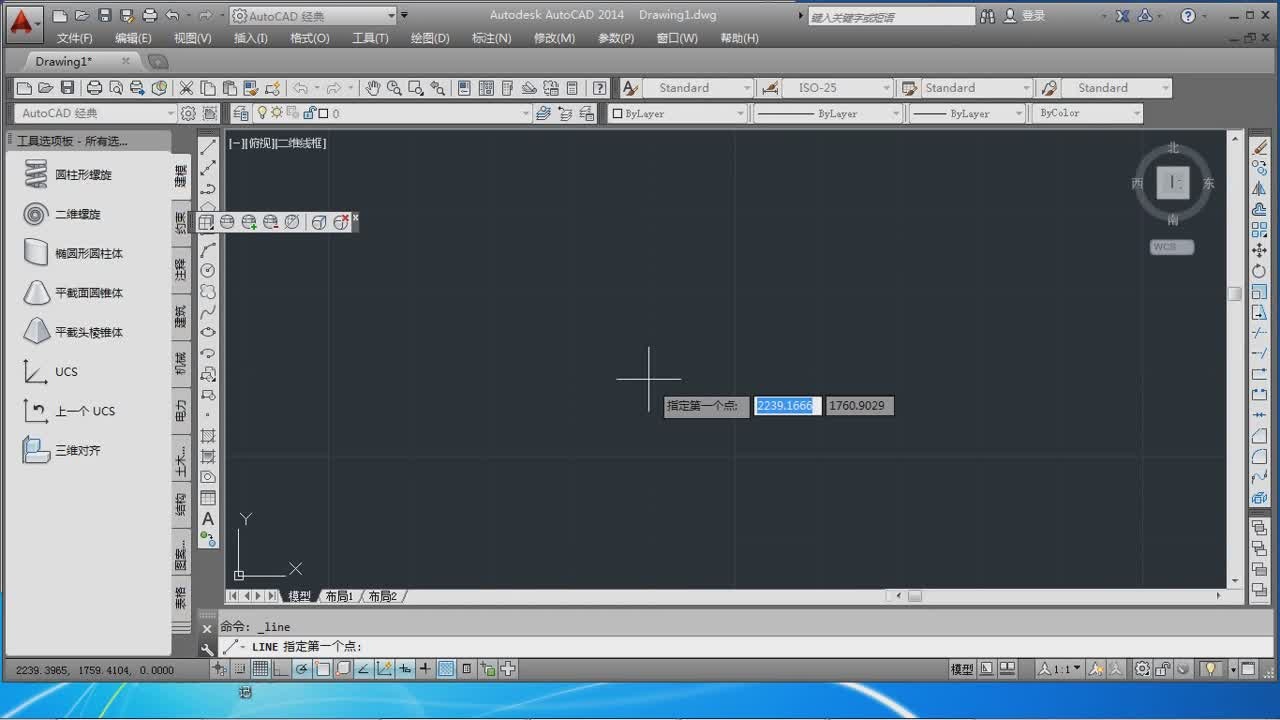Viewport: 1280px width, 720px height.
Task: Select the Circle draw tool
Action: pos(208,270)
